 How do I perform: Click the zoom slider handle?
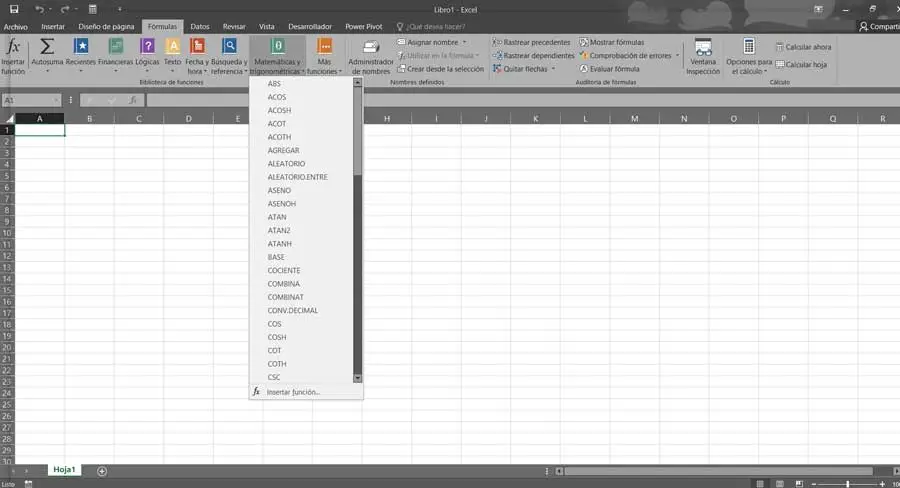(x=848, y=484)
